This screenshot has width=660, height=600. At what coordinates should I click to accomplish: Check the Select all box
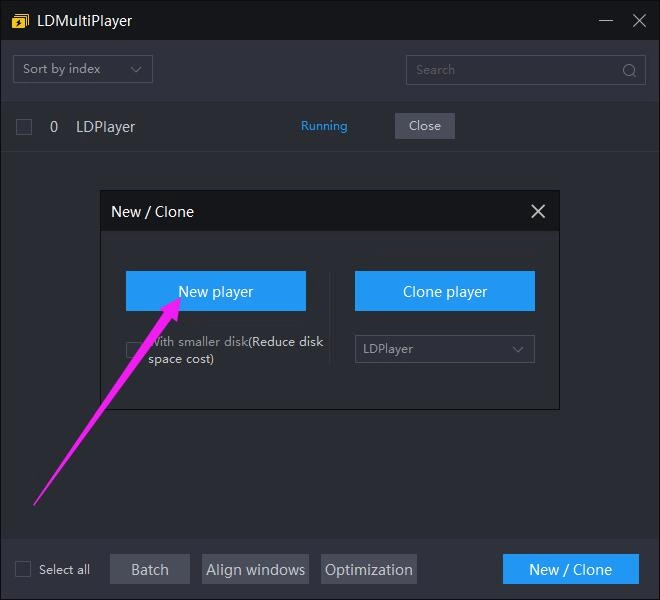(x=23, y=569)
